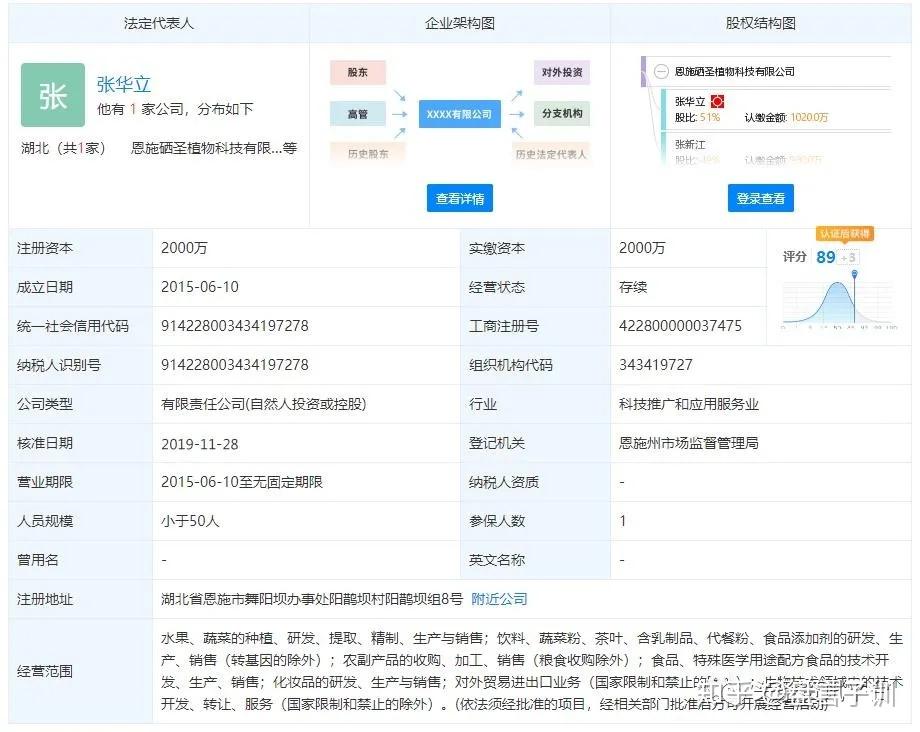This screenshot has height=732, width=920.
Task: Click the central XXXX有限公司 node
Action: tap(458, 113)
